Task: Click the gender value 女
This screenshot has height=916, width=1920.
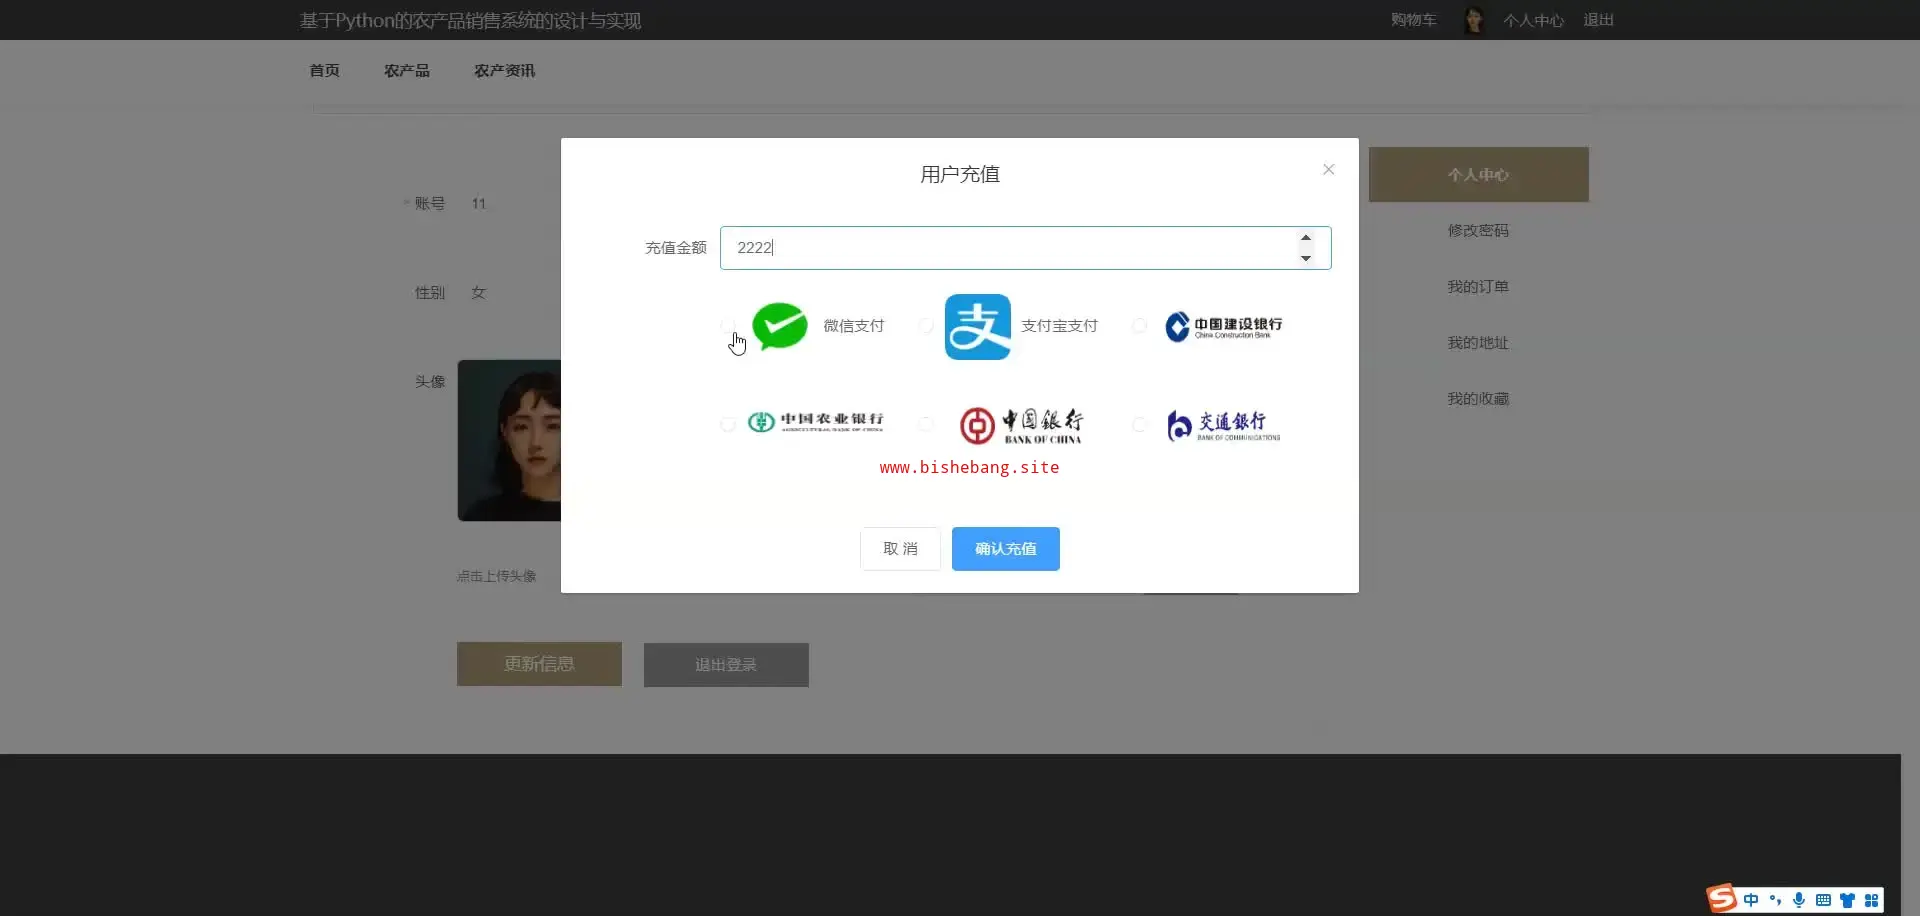Action: pos(479,293)
